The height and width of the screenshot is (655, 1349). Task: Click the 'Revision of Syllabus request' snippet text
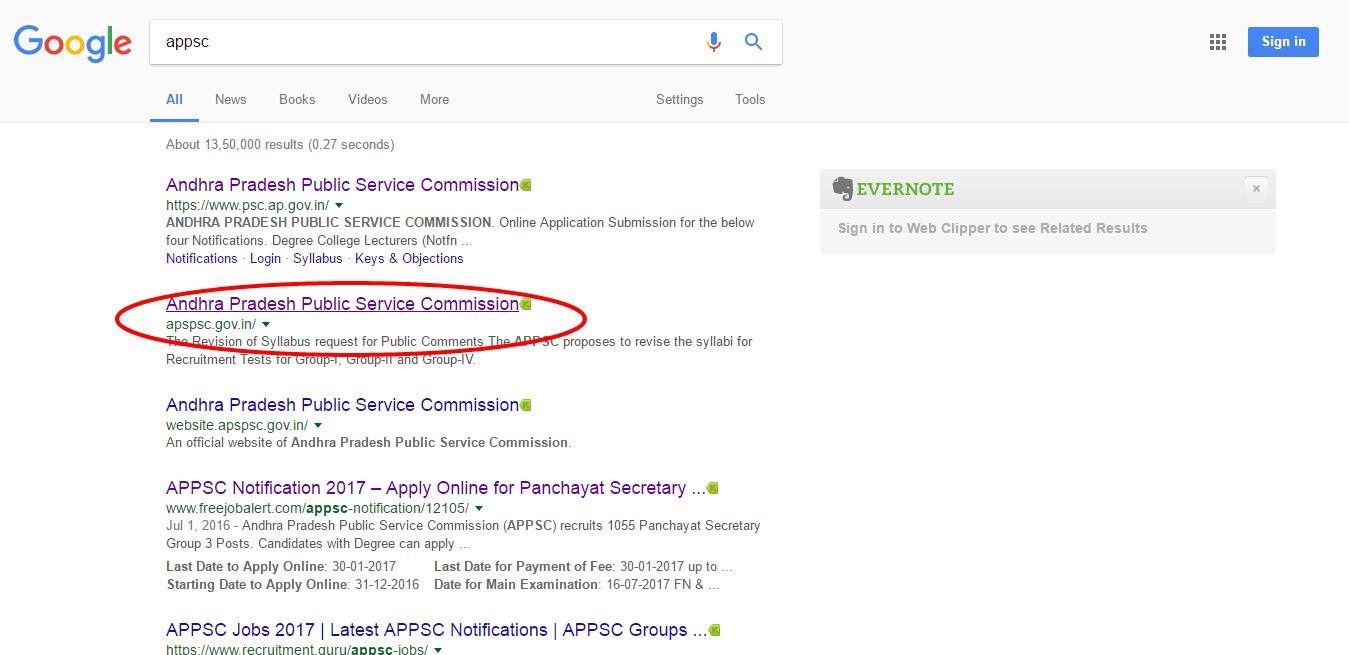tap(459, 350)
